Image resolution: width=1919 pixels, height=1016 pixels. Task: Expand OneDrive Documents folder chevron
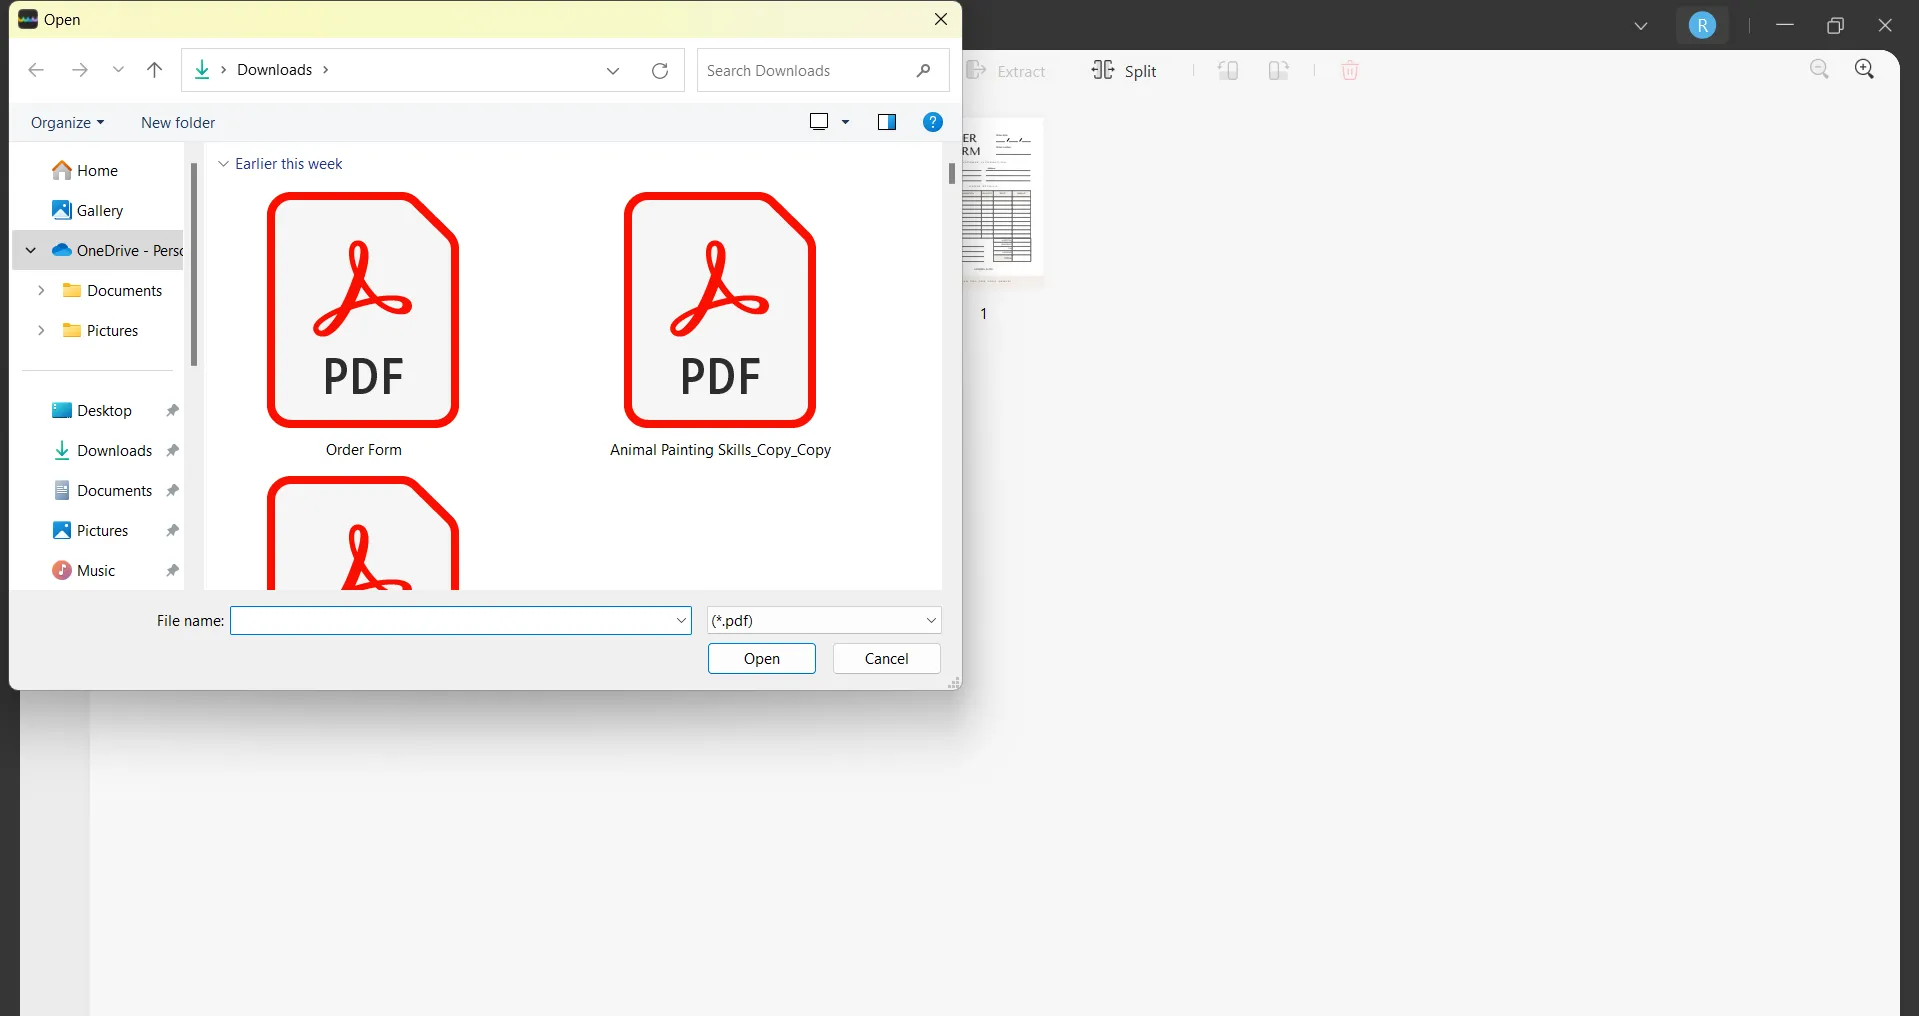(x=41, y=291)
